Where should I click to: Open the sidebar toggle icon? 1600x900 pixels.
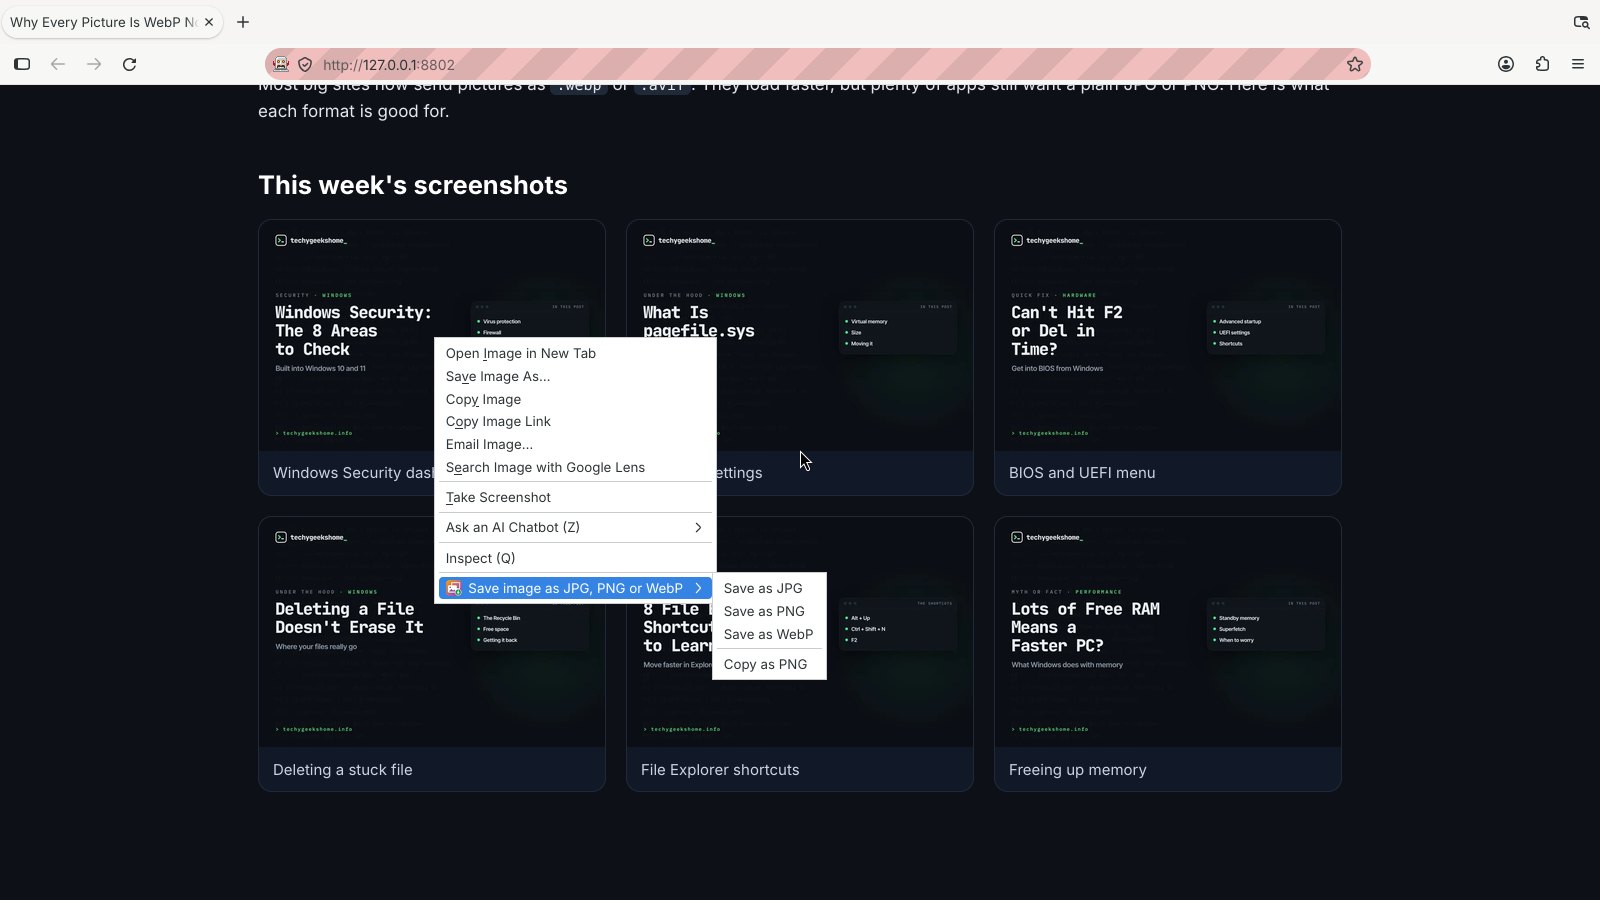[x=22, y=64]
